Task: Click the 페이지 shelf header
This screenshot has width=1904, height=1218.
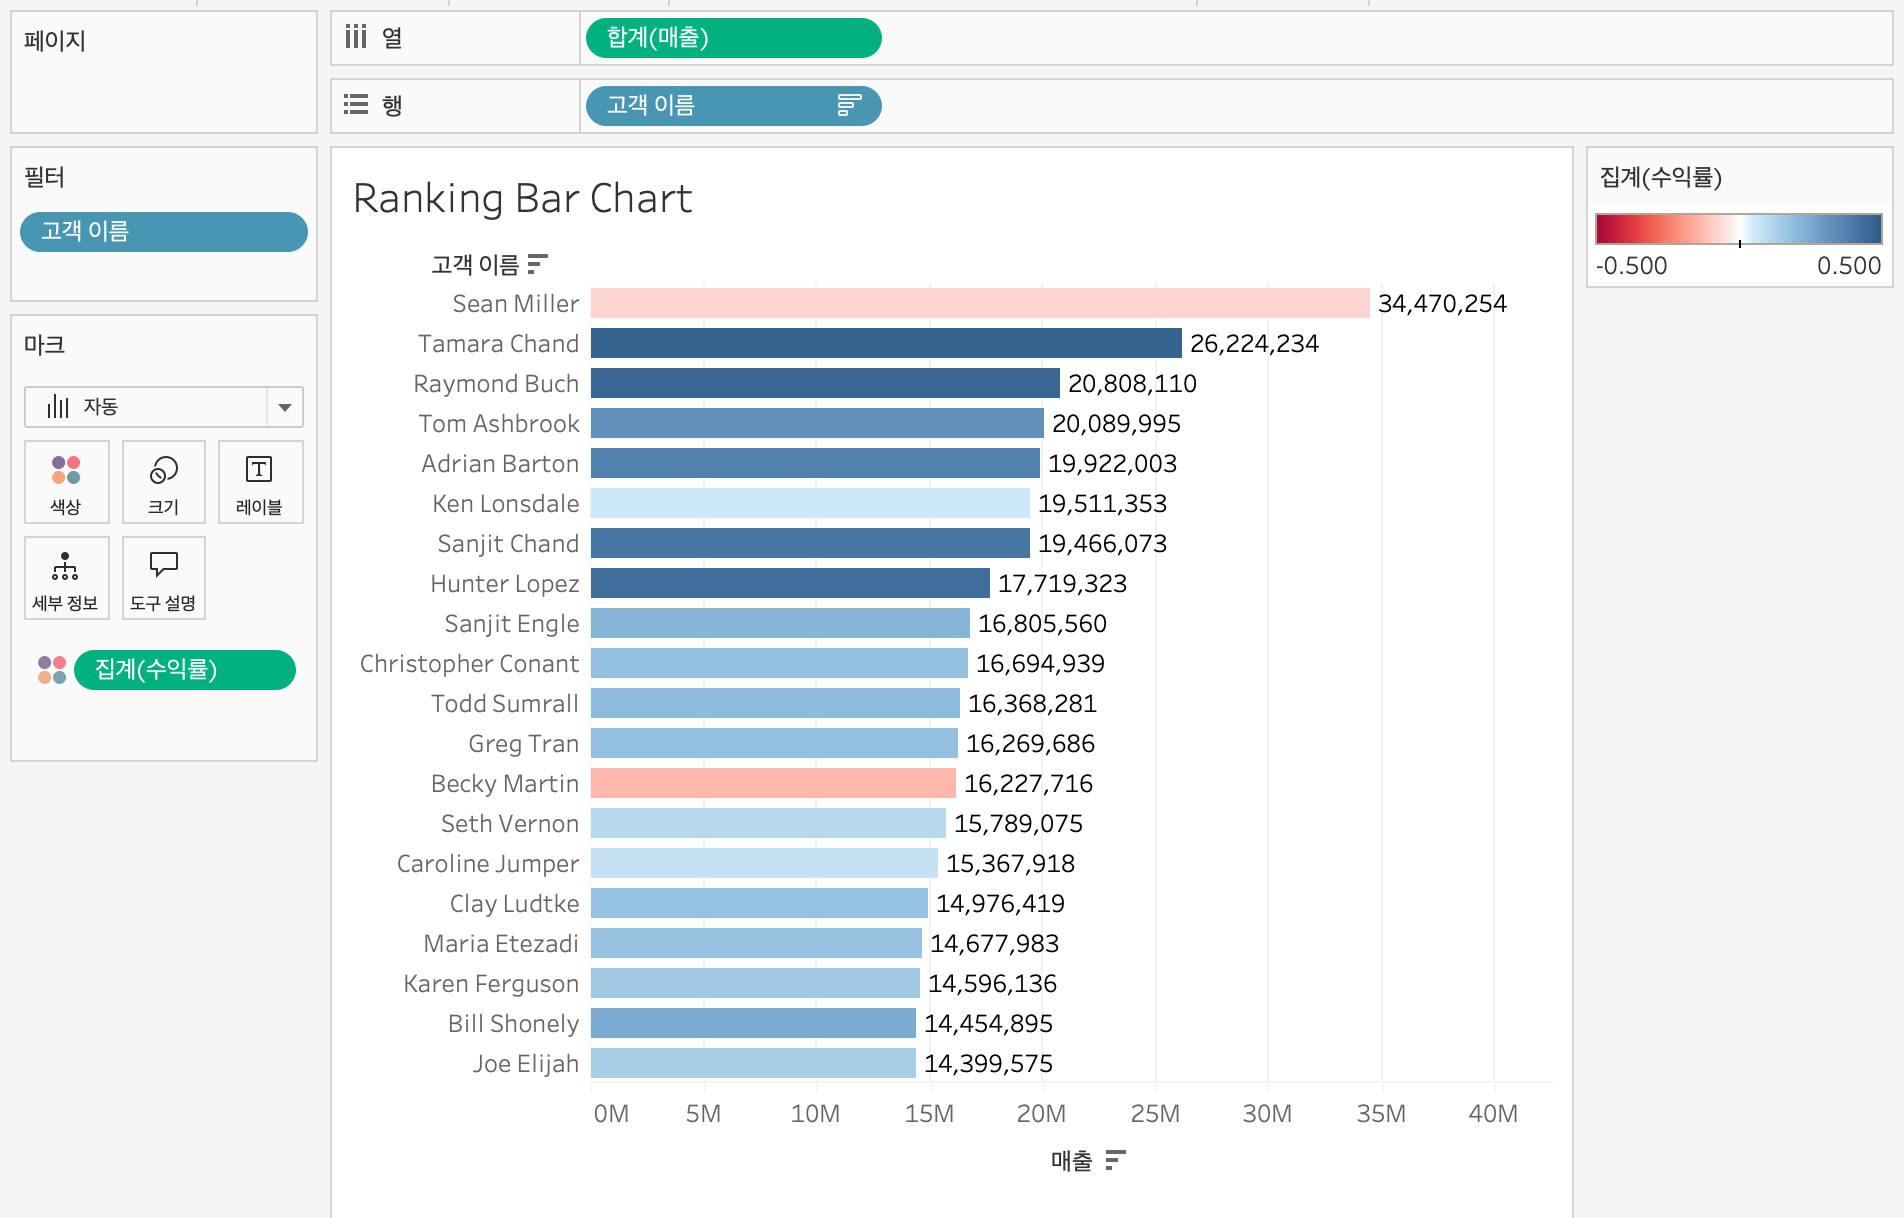Action: pyautogui.click(x=55, y=41)
